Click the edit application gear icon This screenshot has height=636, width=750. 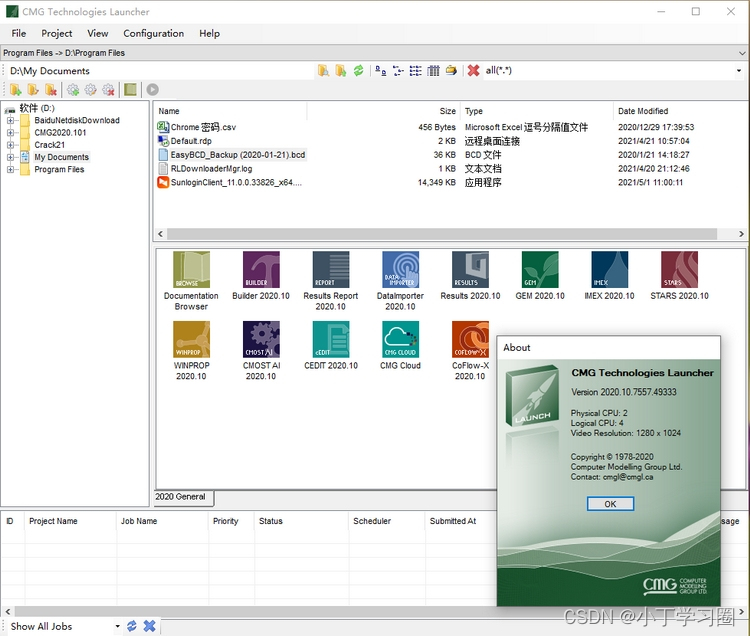pos(90,89)
